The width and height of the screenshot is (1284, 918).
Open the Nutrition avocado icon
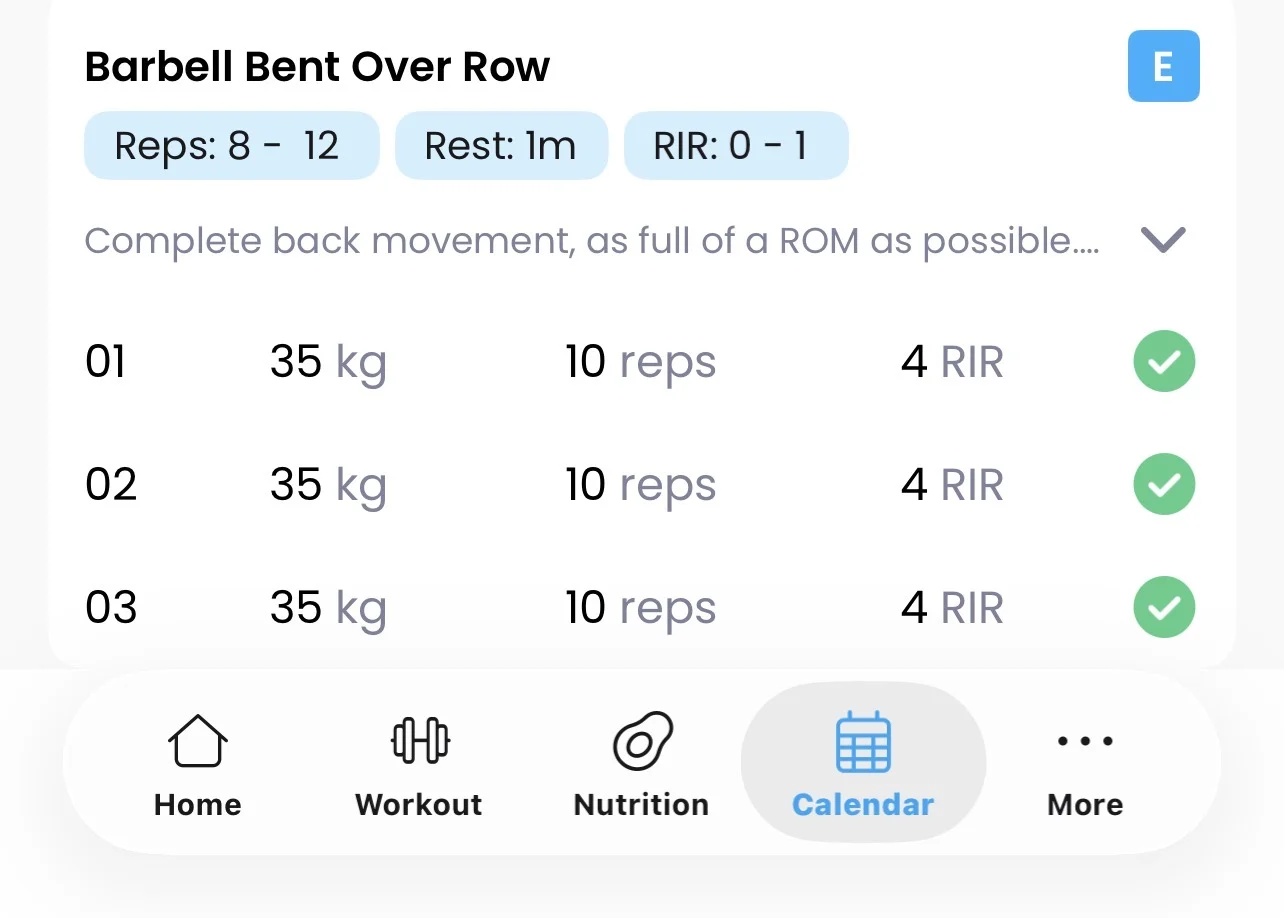click(642, 741)
